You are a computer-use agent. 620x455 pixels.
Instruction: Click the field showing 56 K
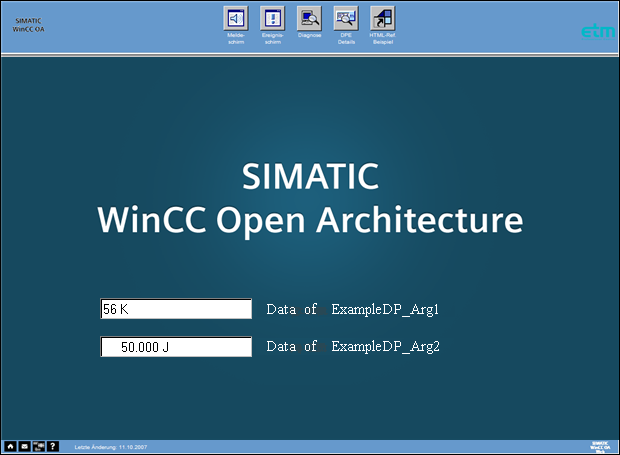(x=175, y=309)
